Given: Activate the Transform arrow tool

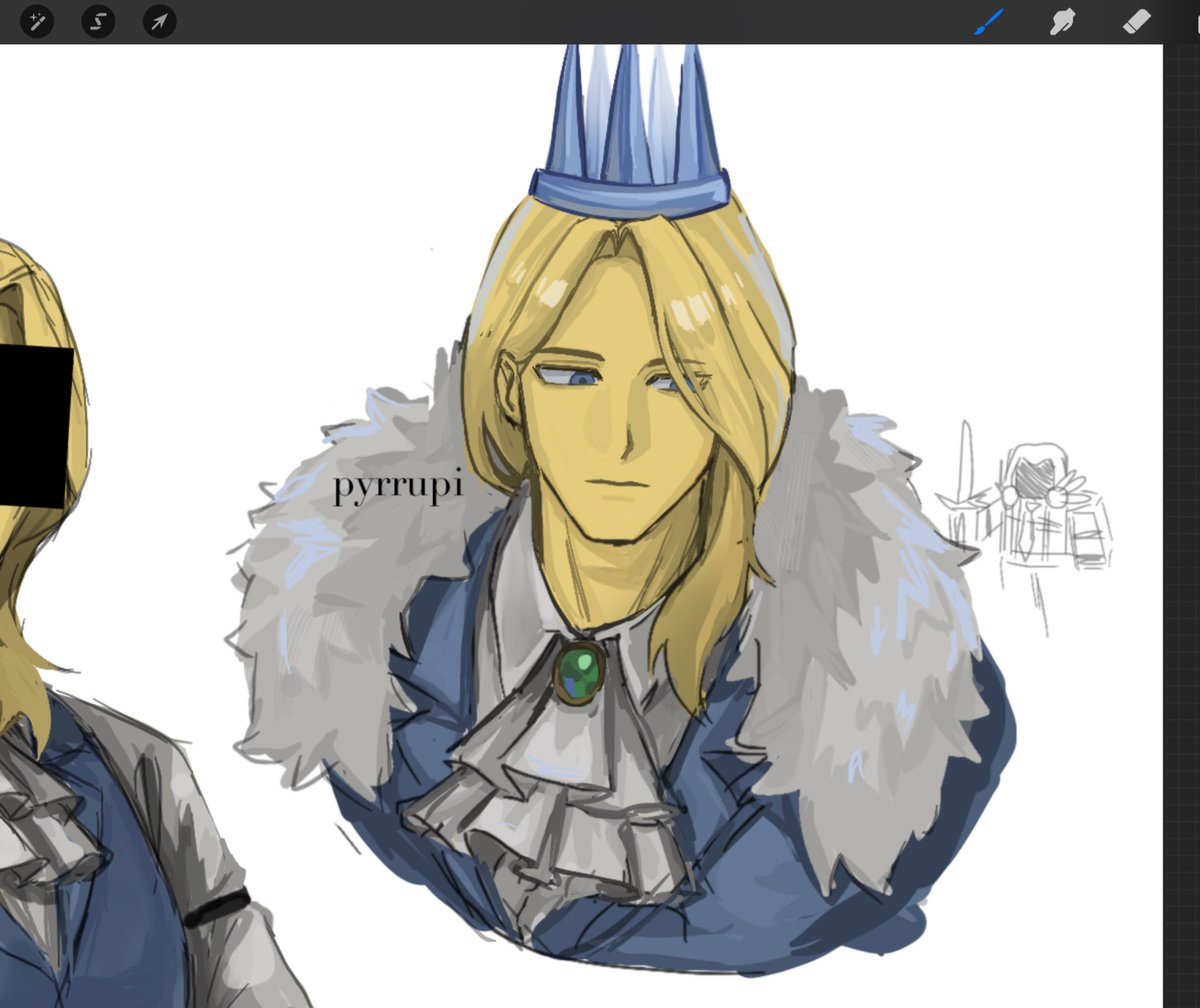Looking at the screenshot, I should click(x=159, y=21).
